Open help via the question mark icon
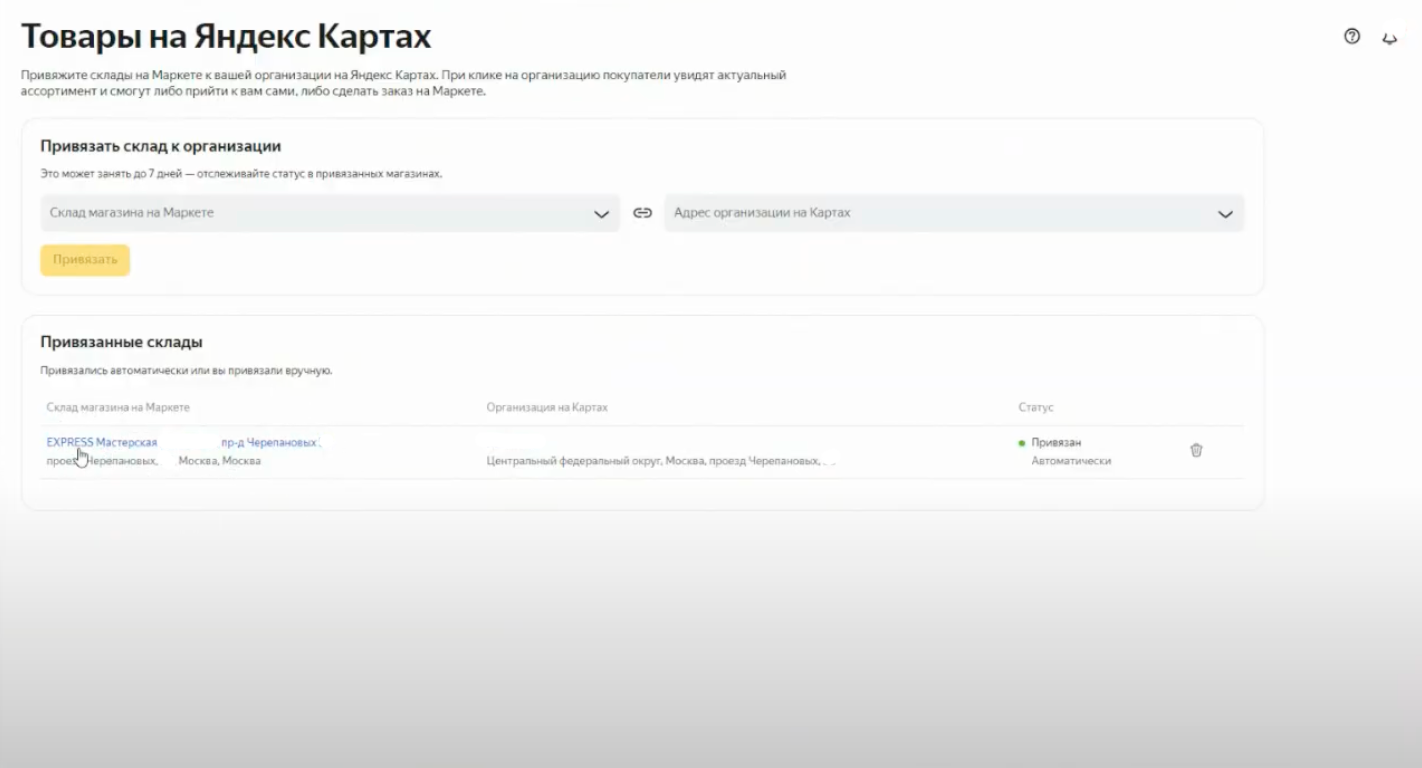 tap(1352, 37)
